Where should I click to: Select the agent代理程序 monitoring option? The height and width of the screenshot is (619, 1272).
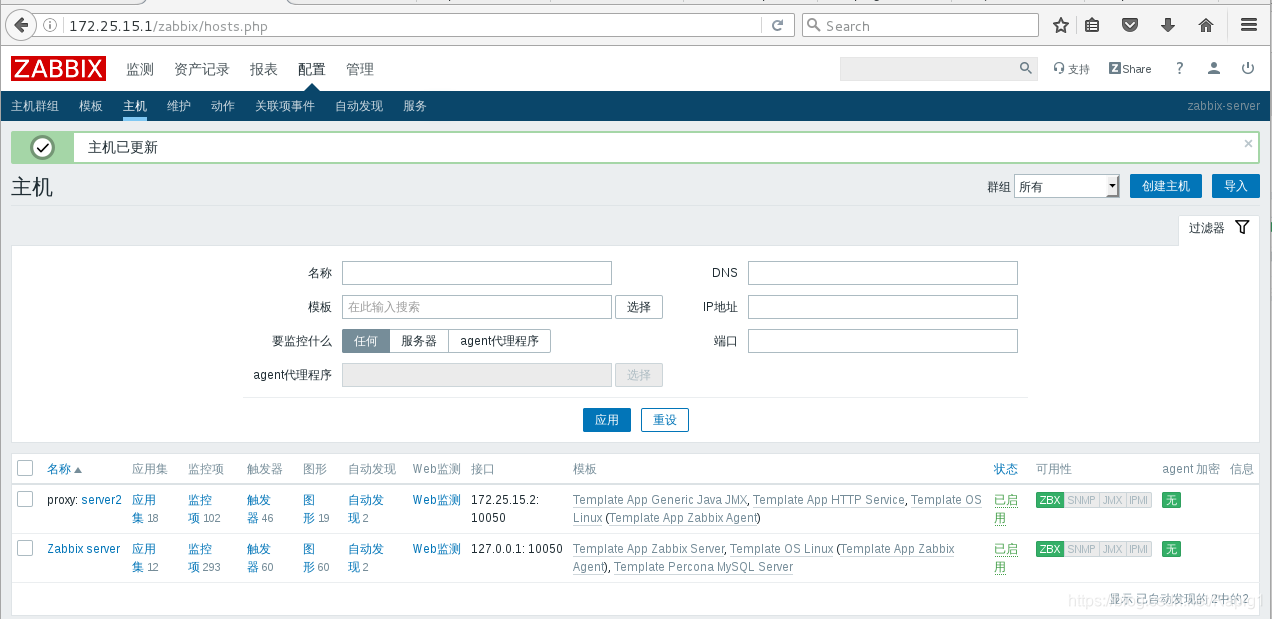[x=499, y=341]
